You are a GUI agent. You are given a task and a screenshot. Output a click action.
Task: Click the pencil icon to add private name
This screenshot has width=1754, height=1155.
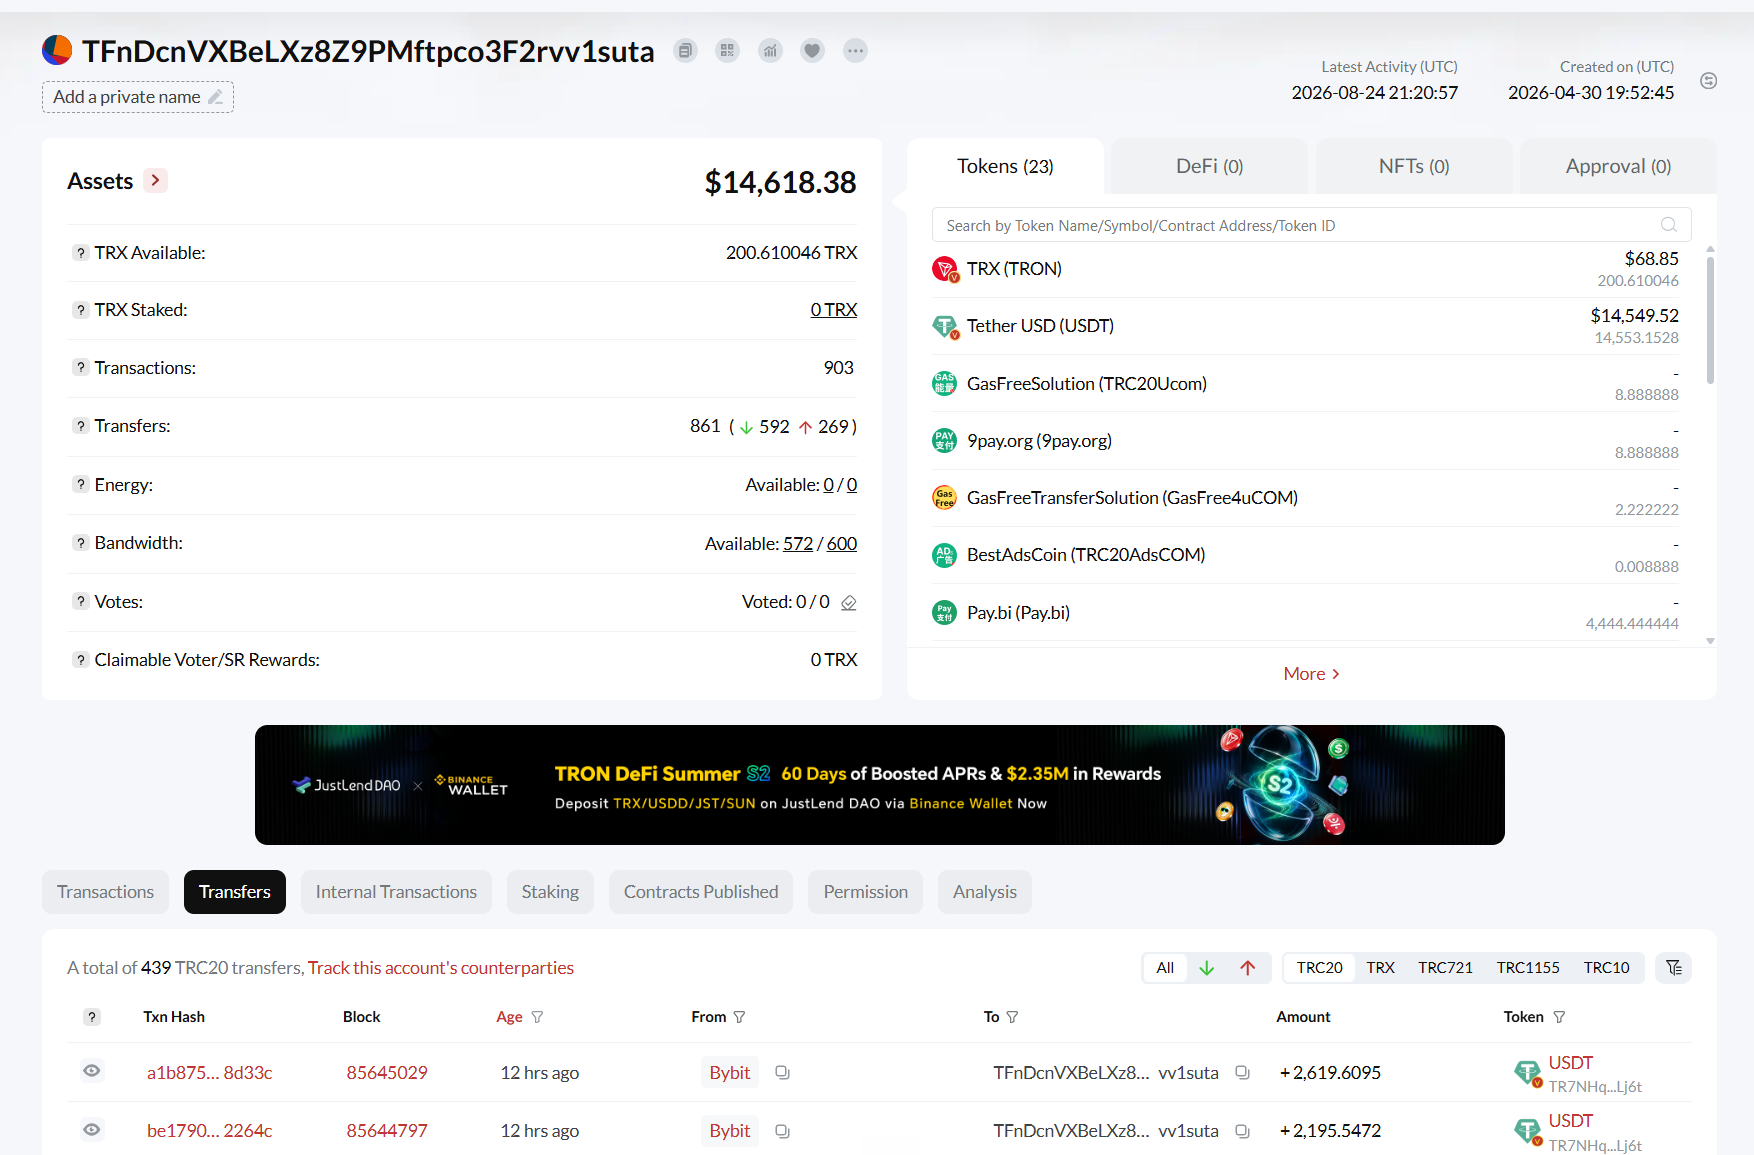[x=215, y=97]
